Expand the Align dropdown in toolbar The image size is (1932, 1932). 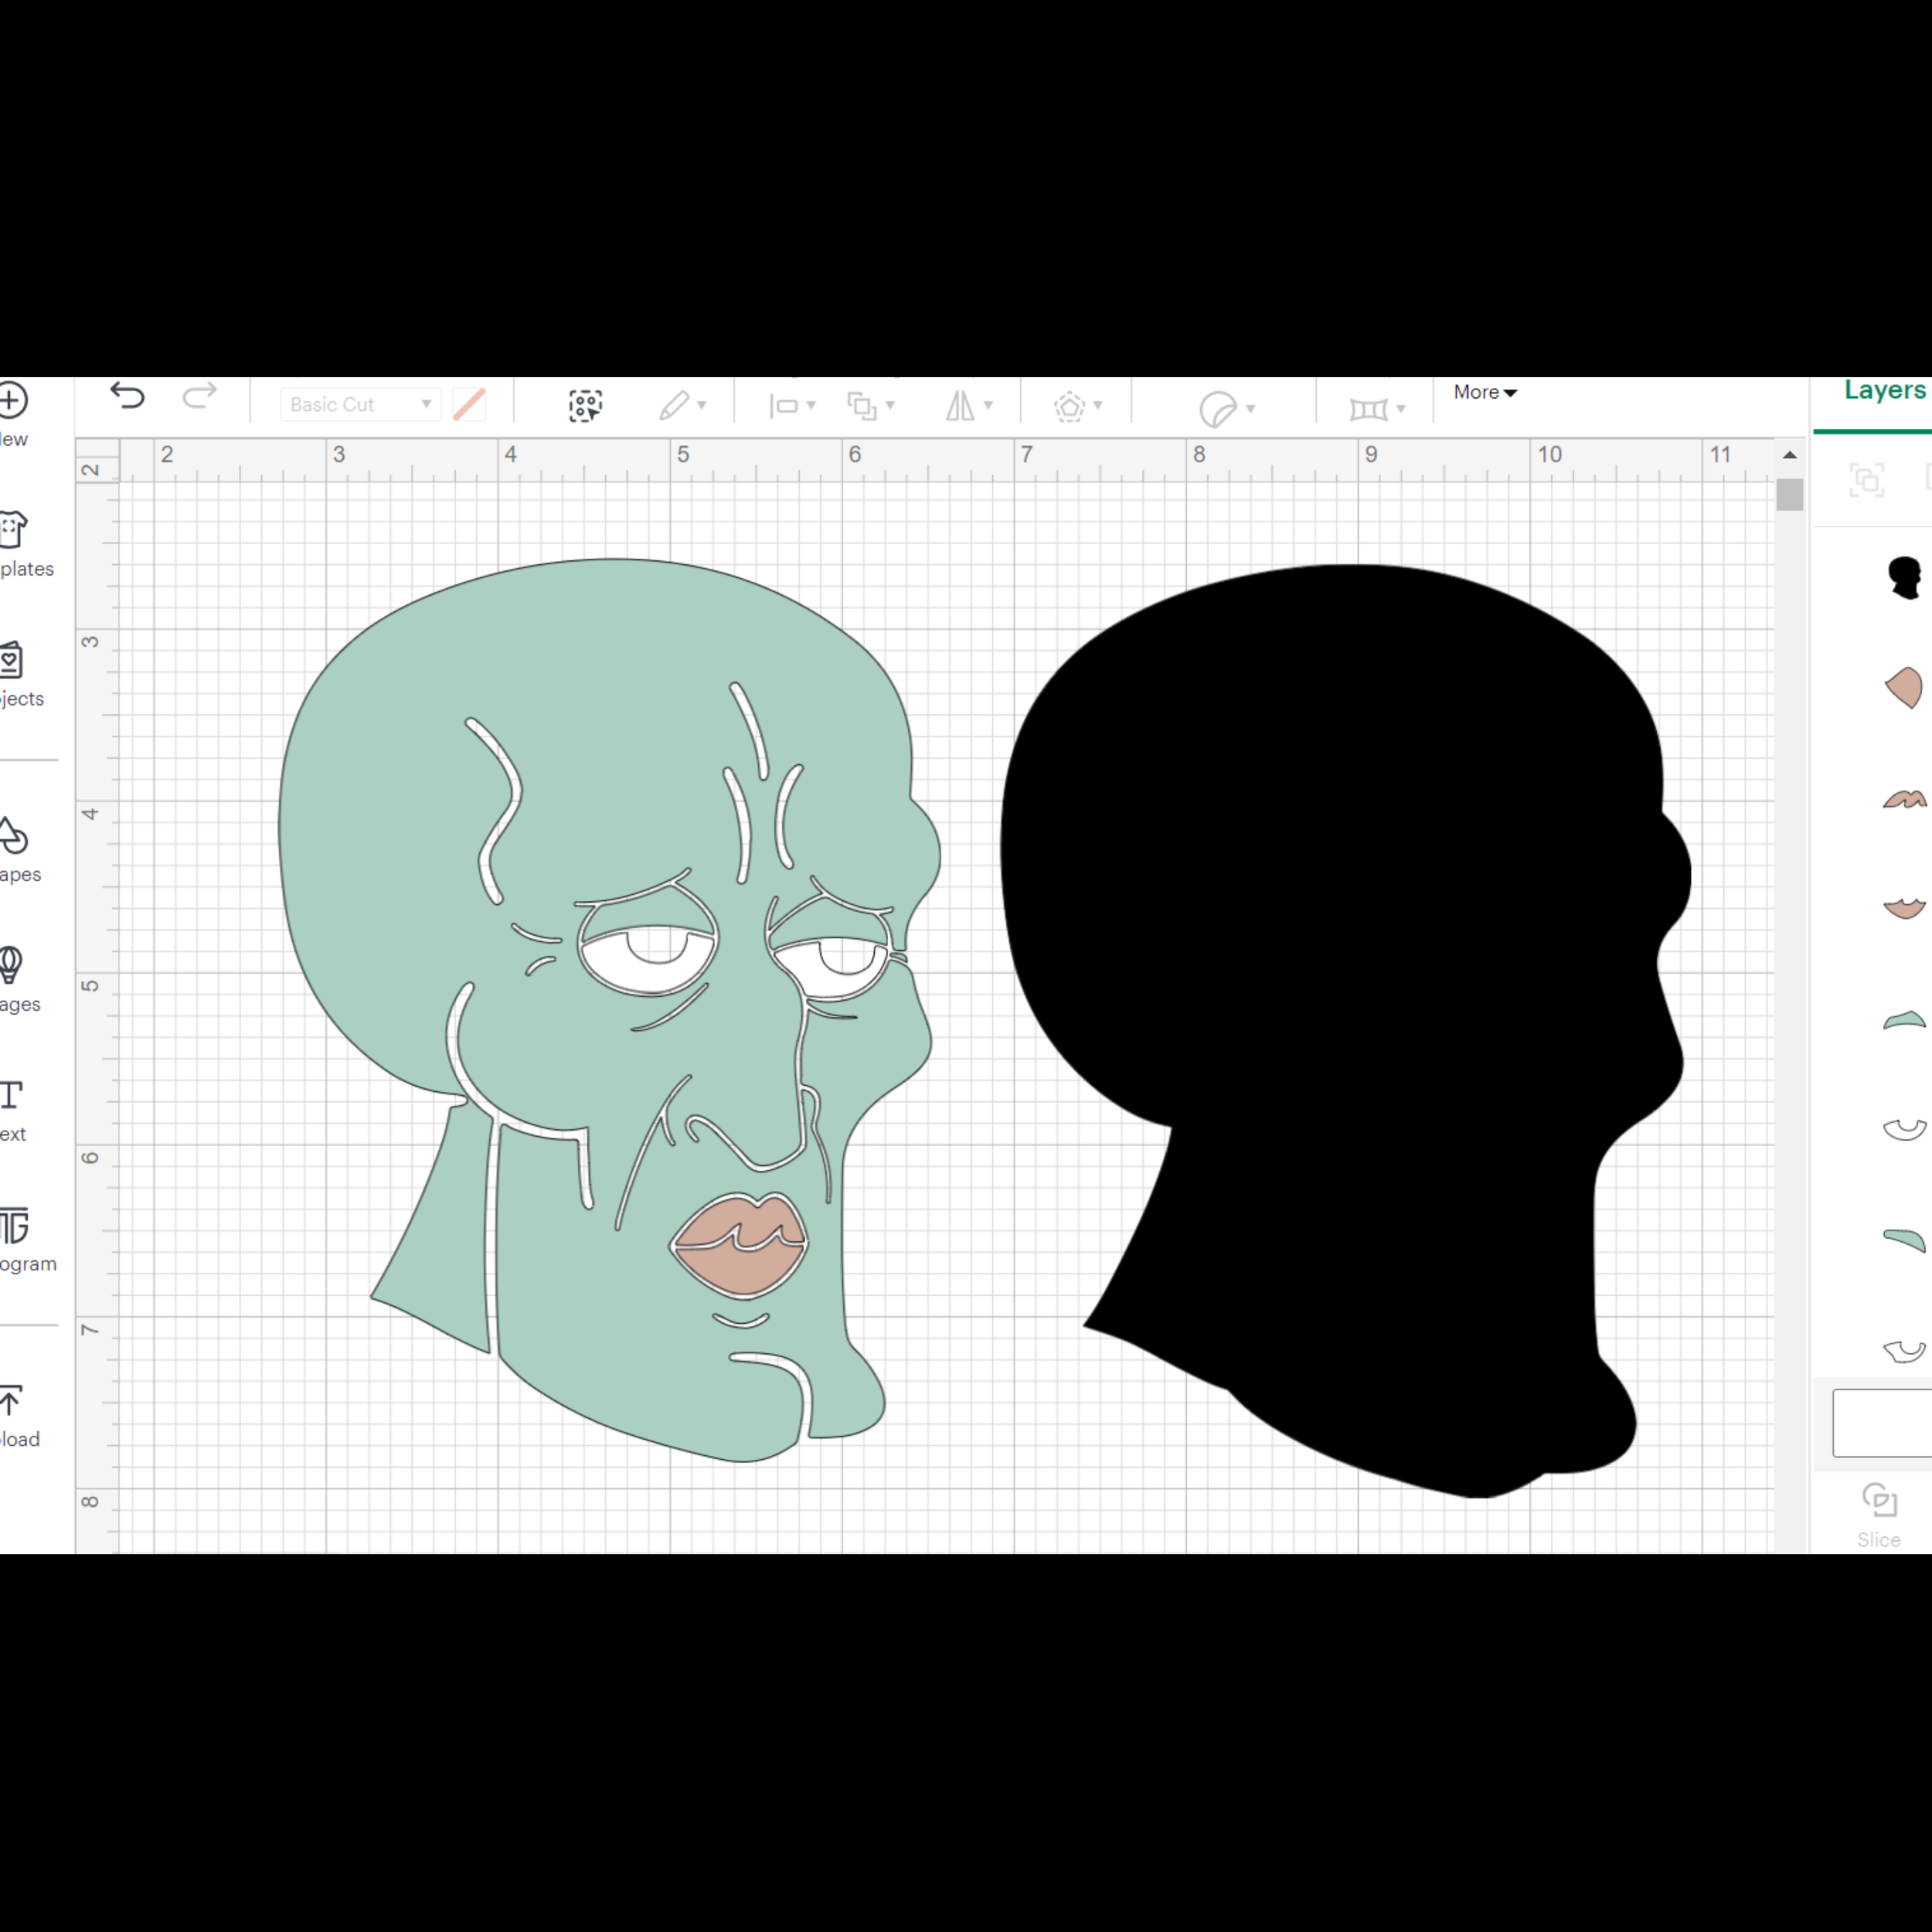pyautogui.click(x=793, y=405)
